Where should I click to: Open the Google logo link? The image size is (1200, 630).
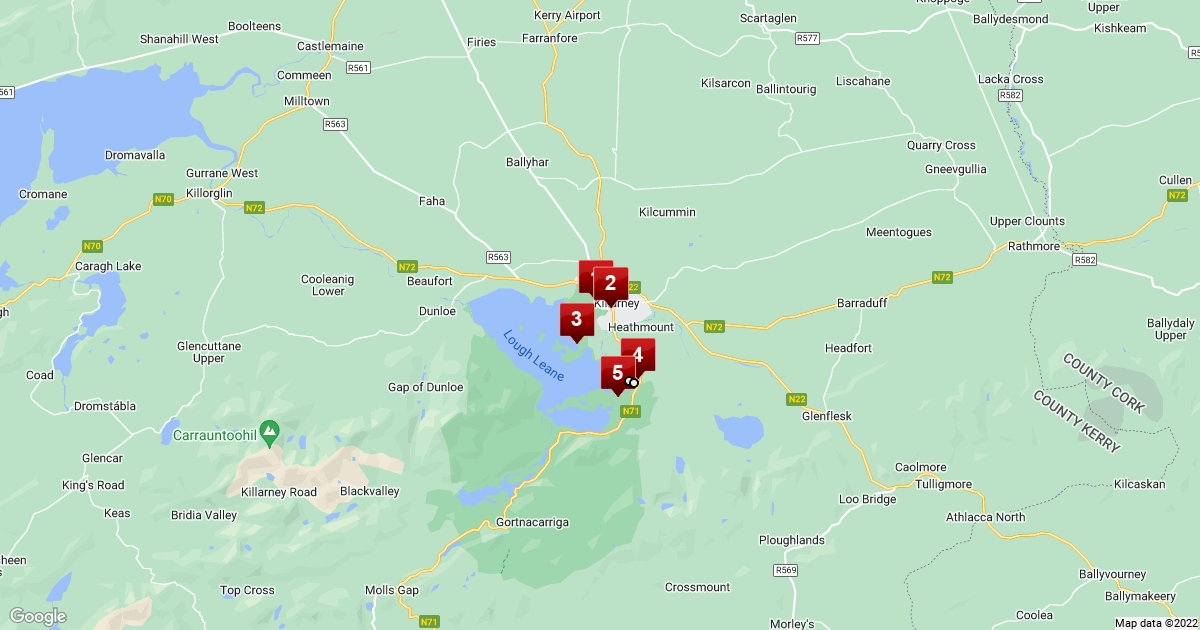point(38,616)
